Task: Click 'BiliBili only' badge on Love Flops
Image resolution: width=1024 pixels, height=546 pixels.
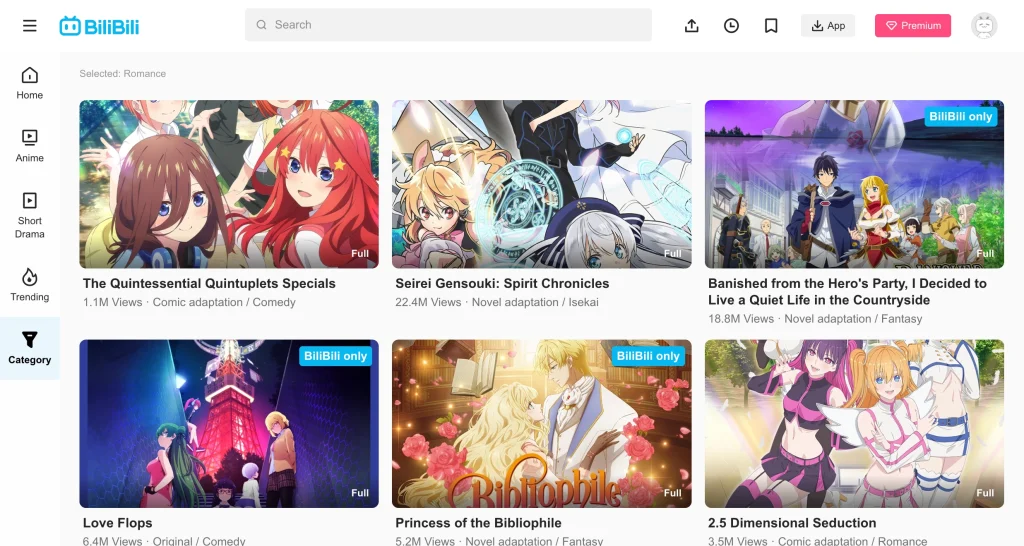Action: [335, 356]
